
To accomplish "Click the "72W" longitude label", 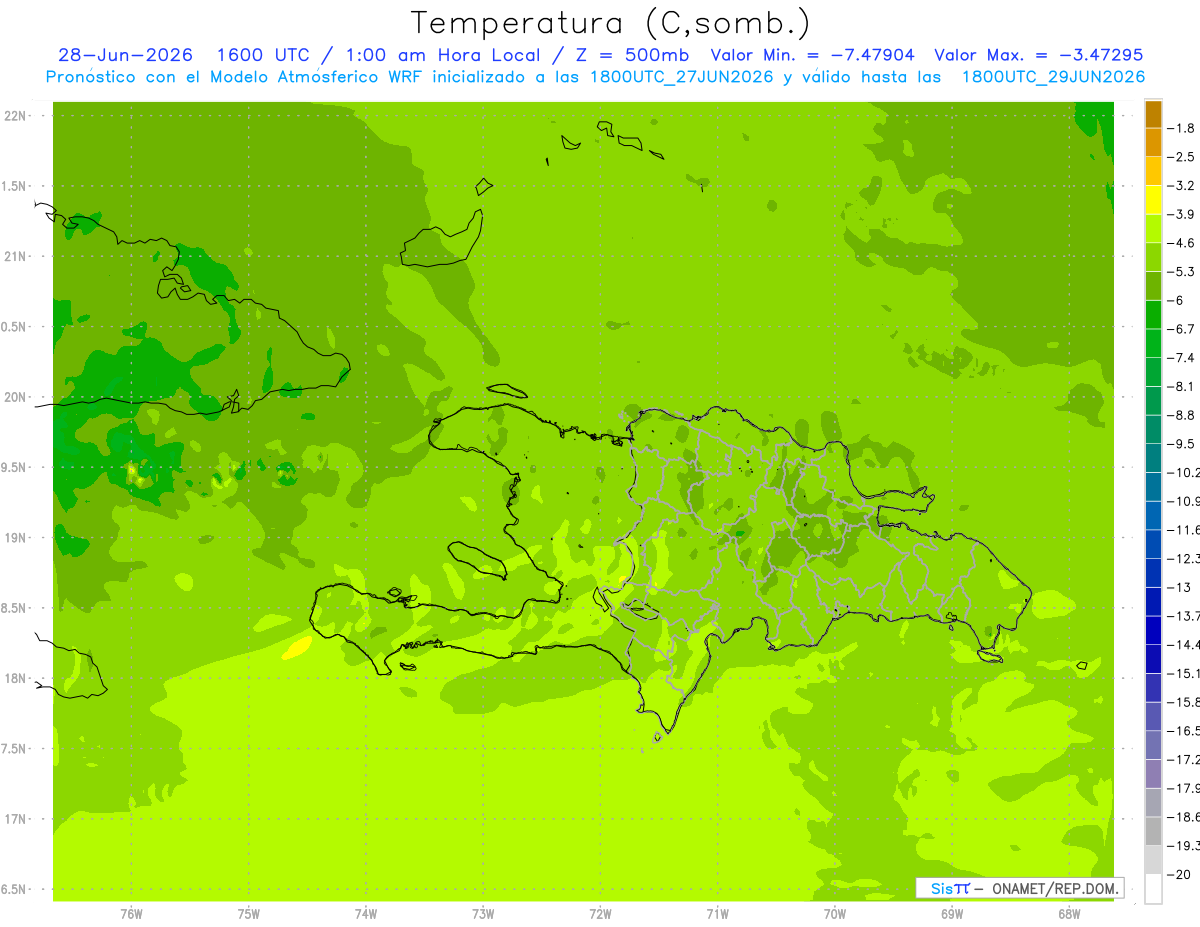I will tap(600, 913).
